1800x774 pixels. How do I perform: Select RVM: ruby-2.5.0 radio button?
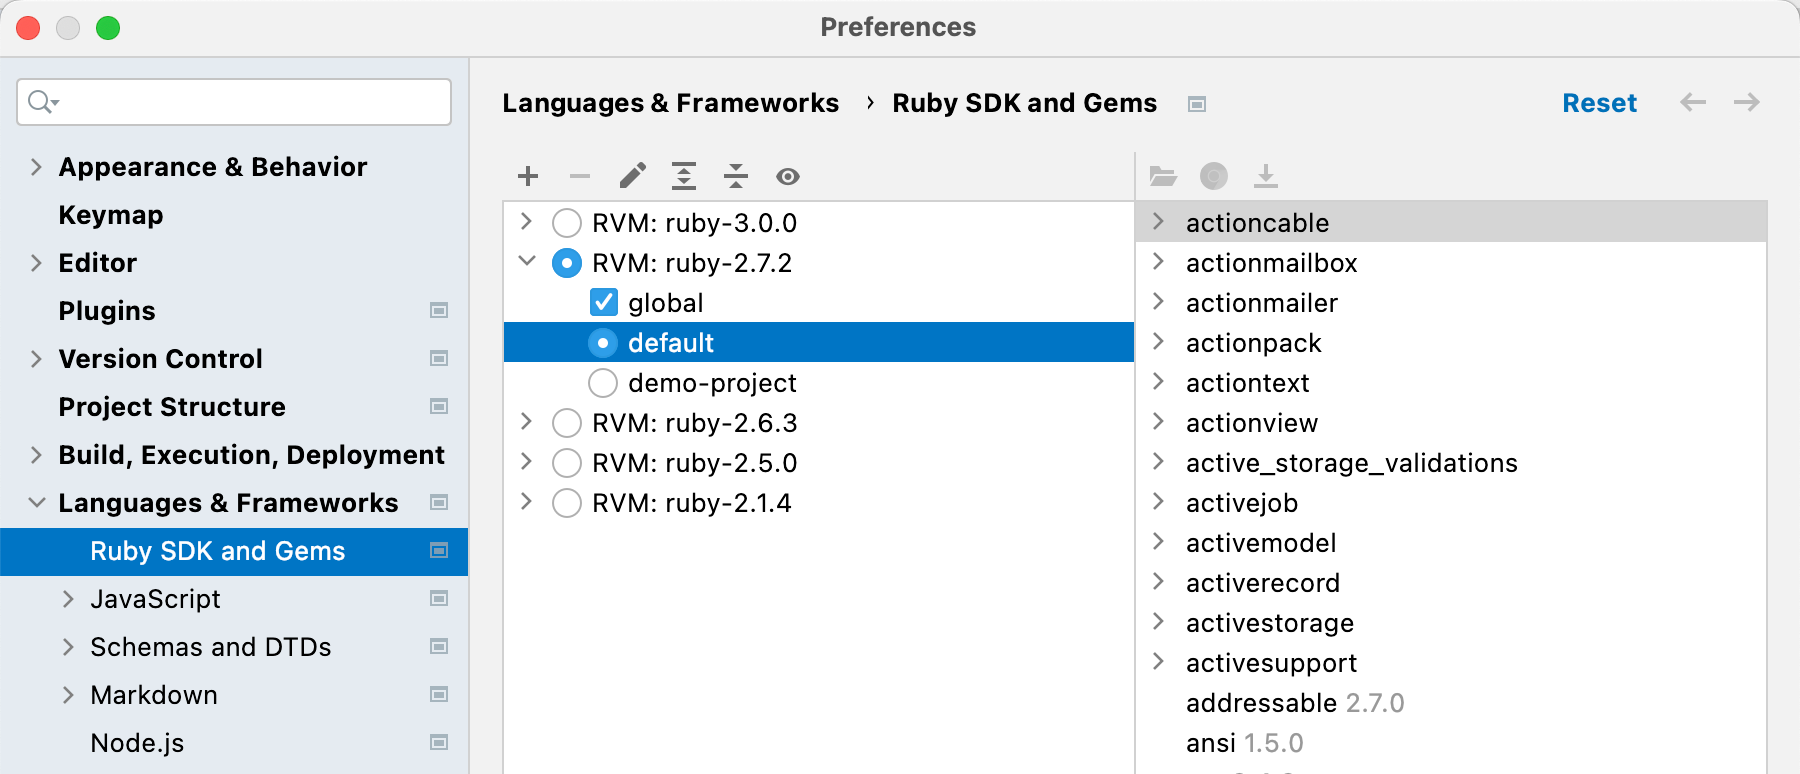pos(567,463)
